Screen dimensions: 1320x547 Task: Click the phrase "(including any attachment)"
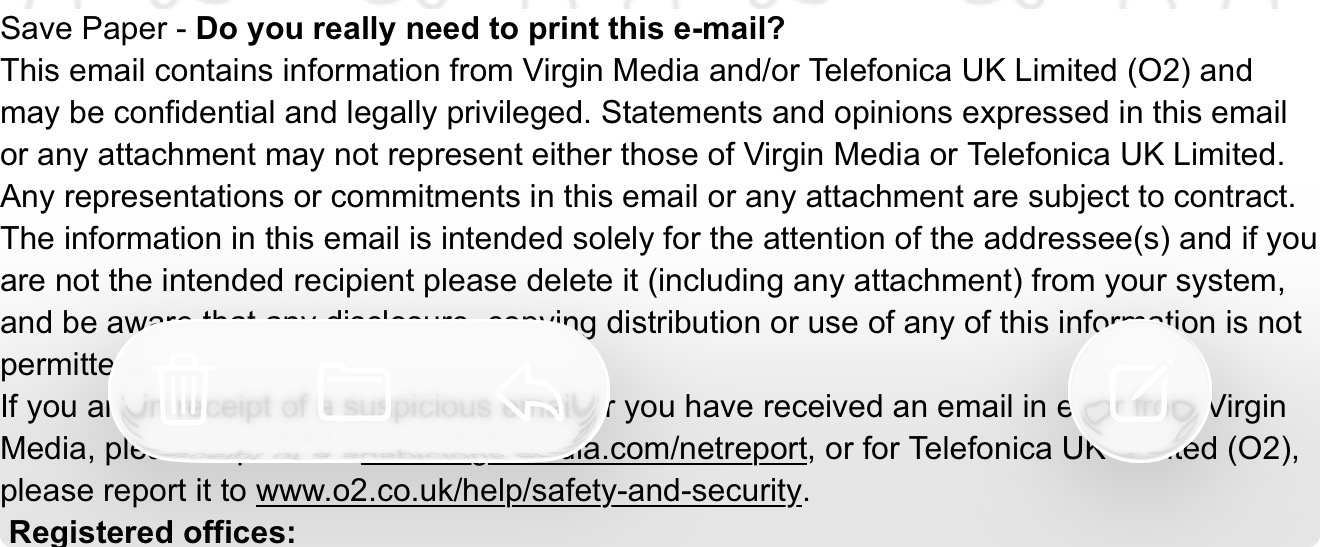pos(835,280)
